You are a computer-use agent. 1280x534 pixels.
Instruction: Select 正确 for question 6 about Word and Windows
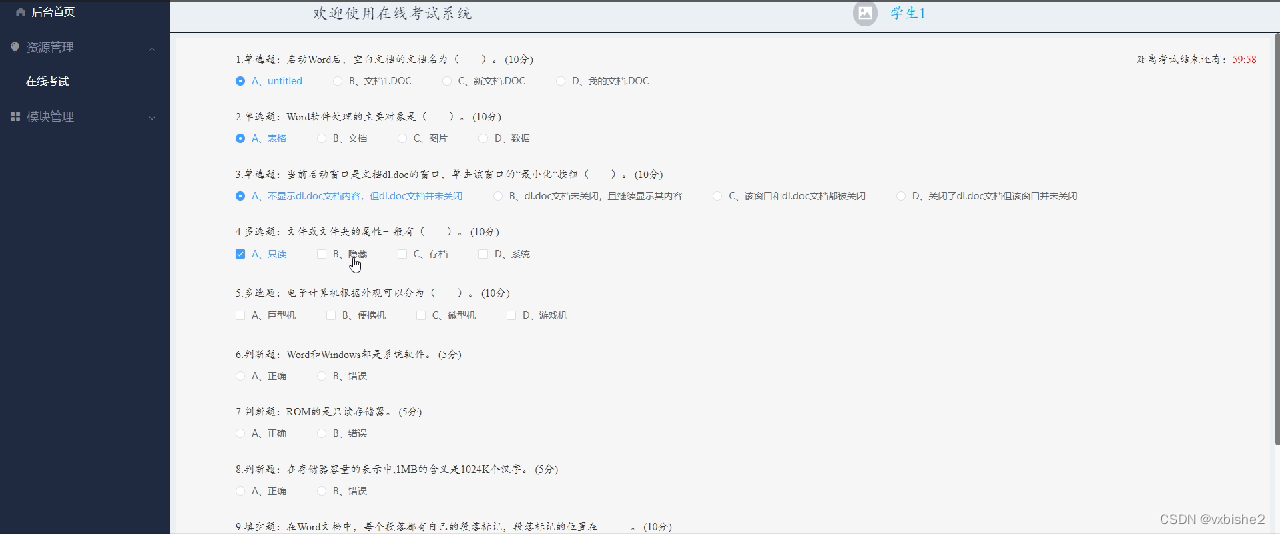coord(261,376)
